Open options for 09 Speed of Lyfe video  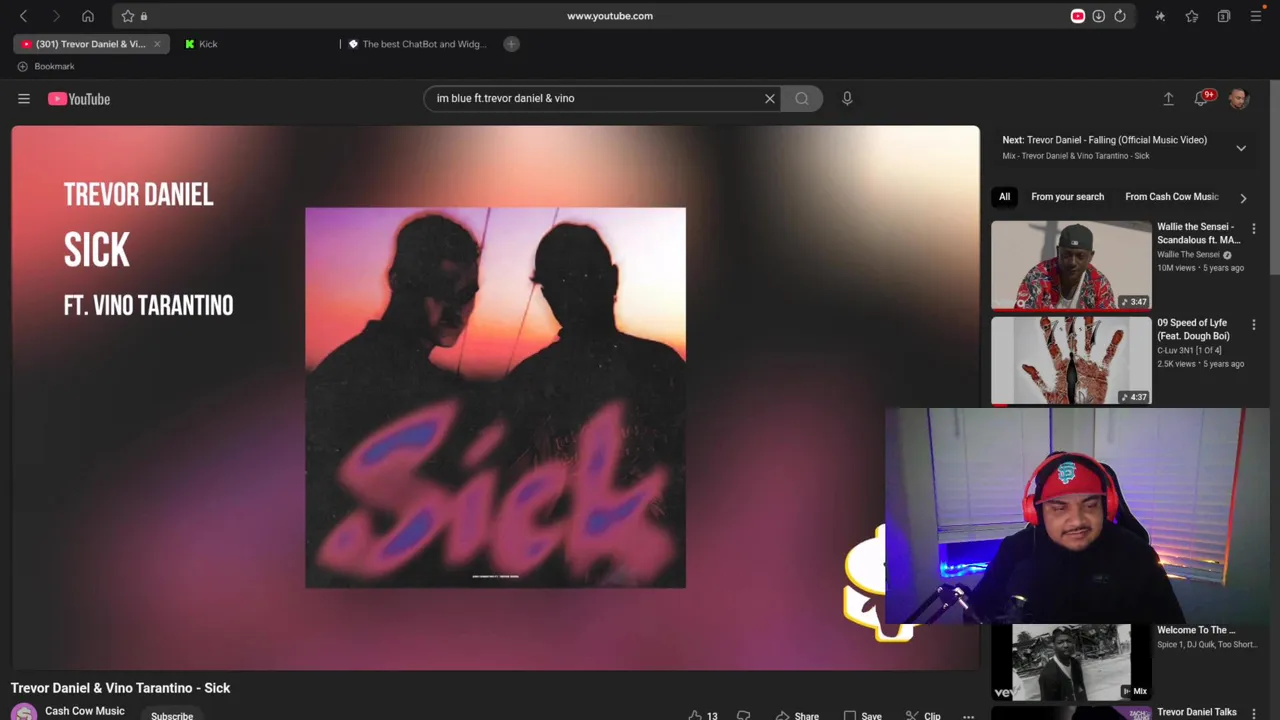pyautogui.click(x=1254, y=325)
